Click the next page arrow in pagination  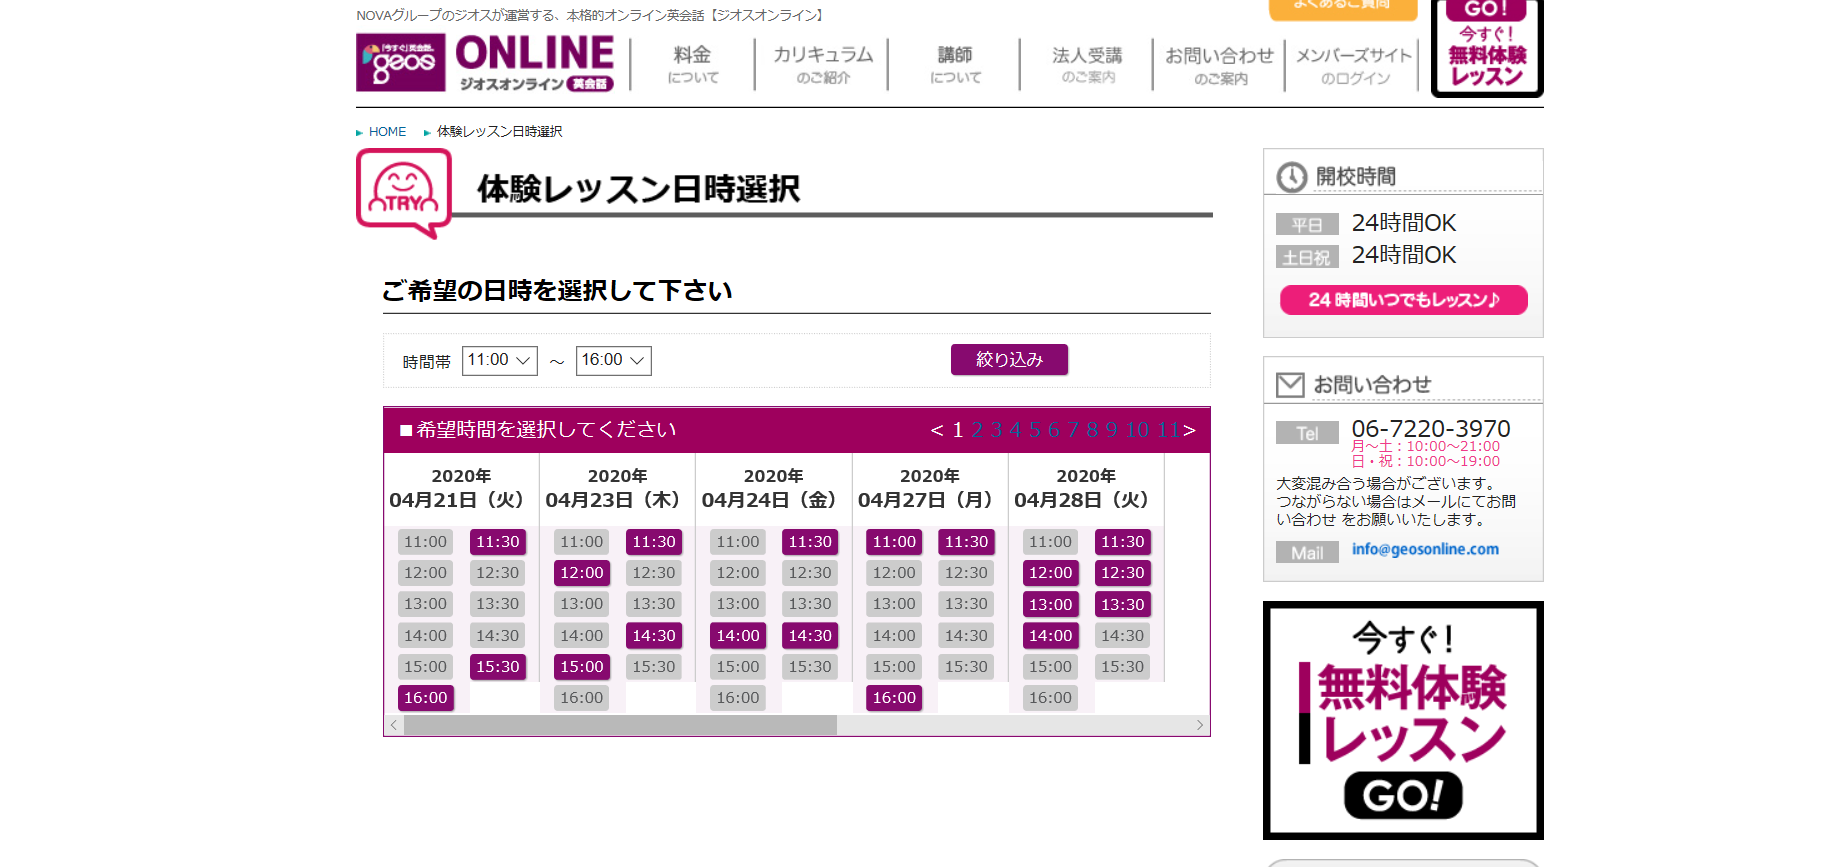tap(1189, 430)
